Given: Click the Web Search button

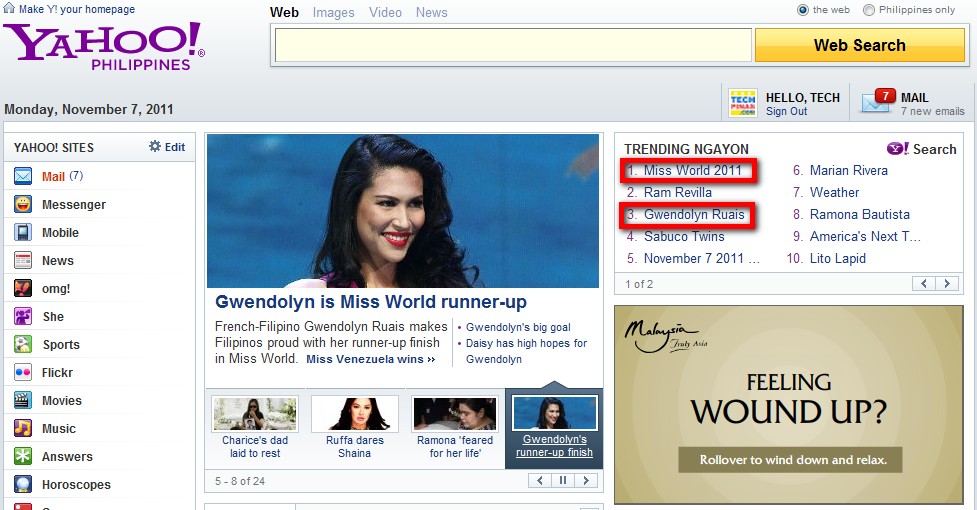Looking at the screenshot, I should coord(860,45).
